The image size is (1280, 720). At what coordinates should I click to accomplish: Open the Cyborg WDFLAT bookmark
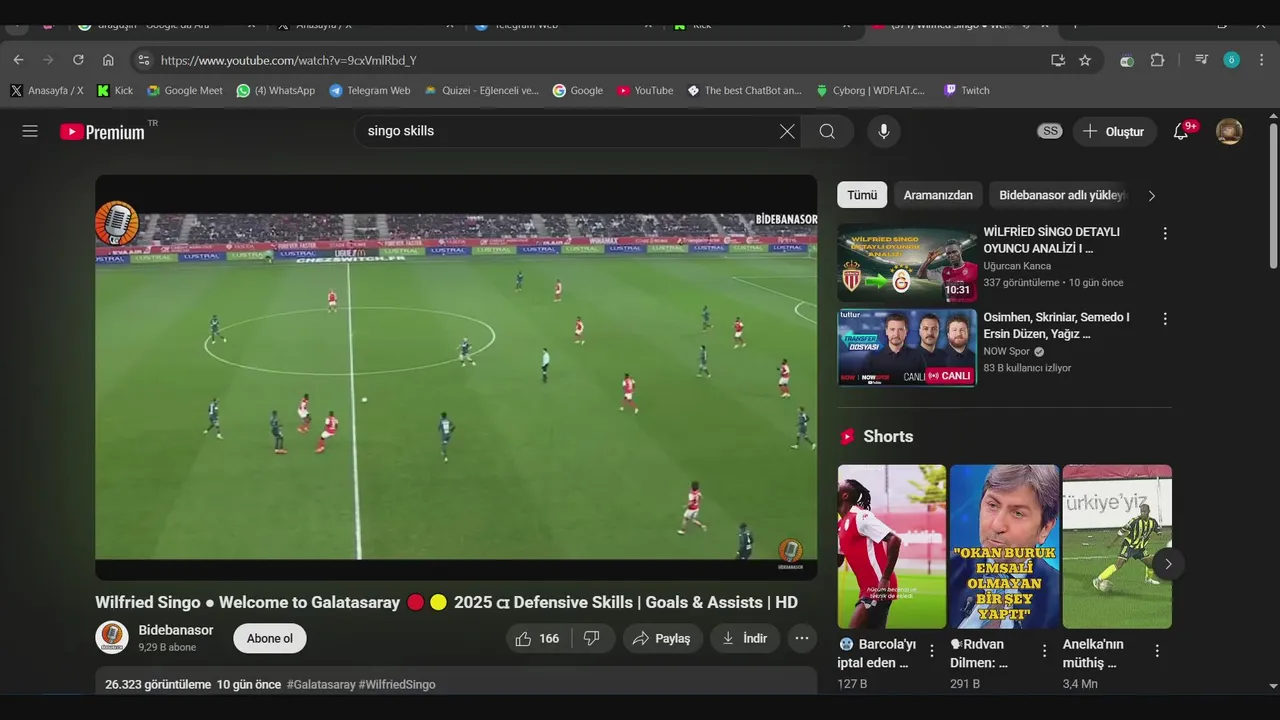(x=871, y=90)
